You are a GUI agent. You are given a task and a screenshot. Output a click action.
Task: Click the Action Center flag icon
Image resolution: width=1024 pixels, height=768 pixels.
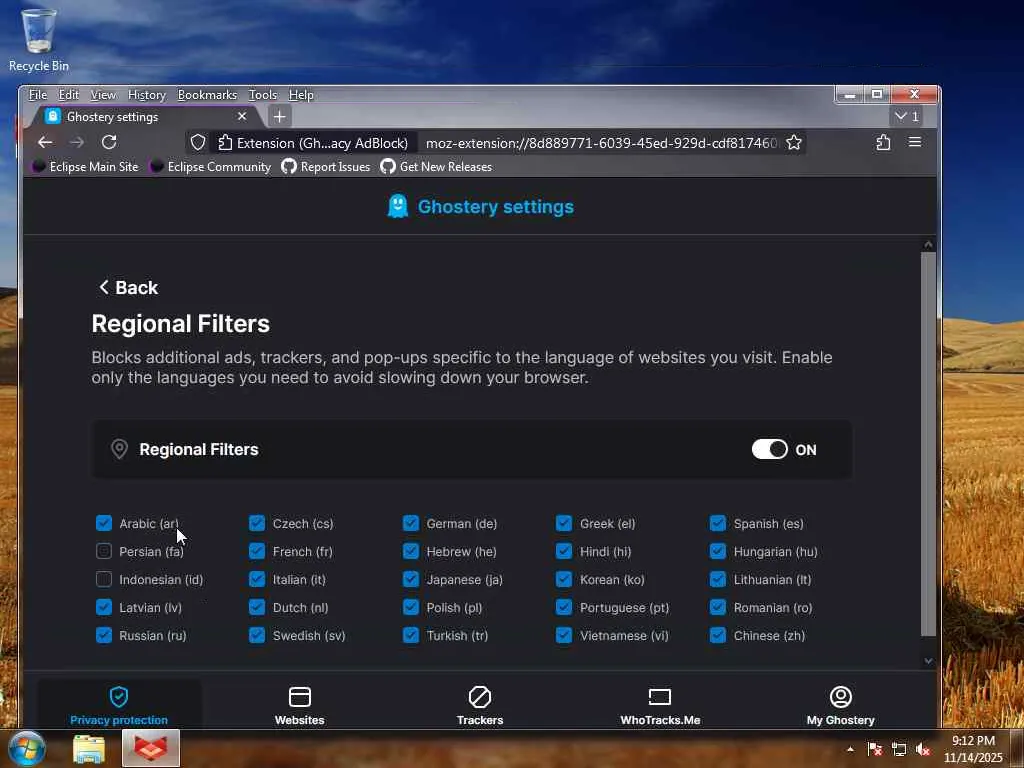pos(874,749)
